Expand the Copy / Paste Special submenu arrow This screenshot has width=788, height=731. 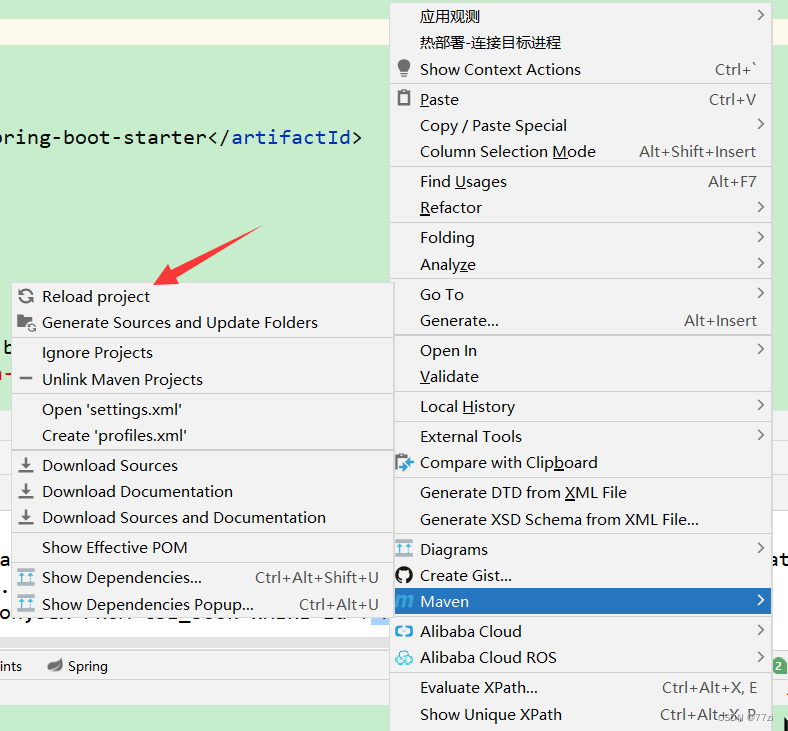point(760,124)
